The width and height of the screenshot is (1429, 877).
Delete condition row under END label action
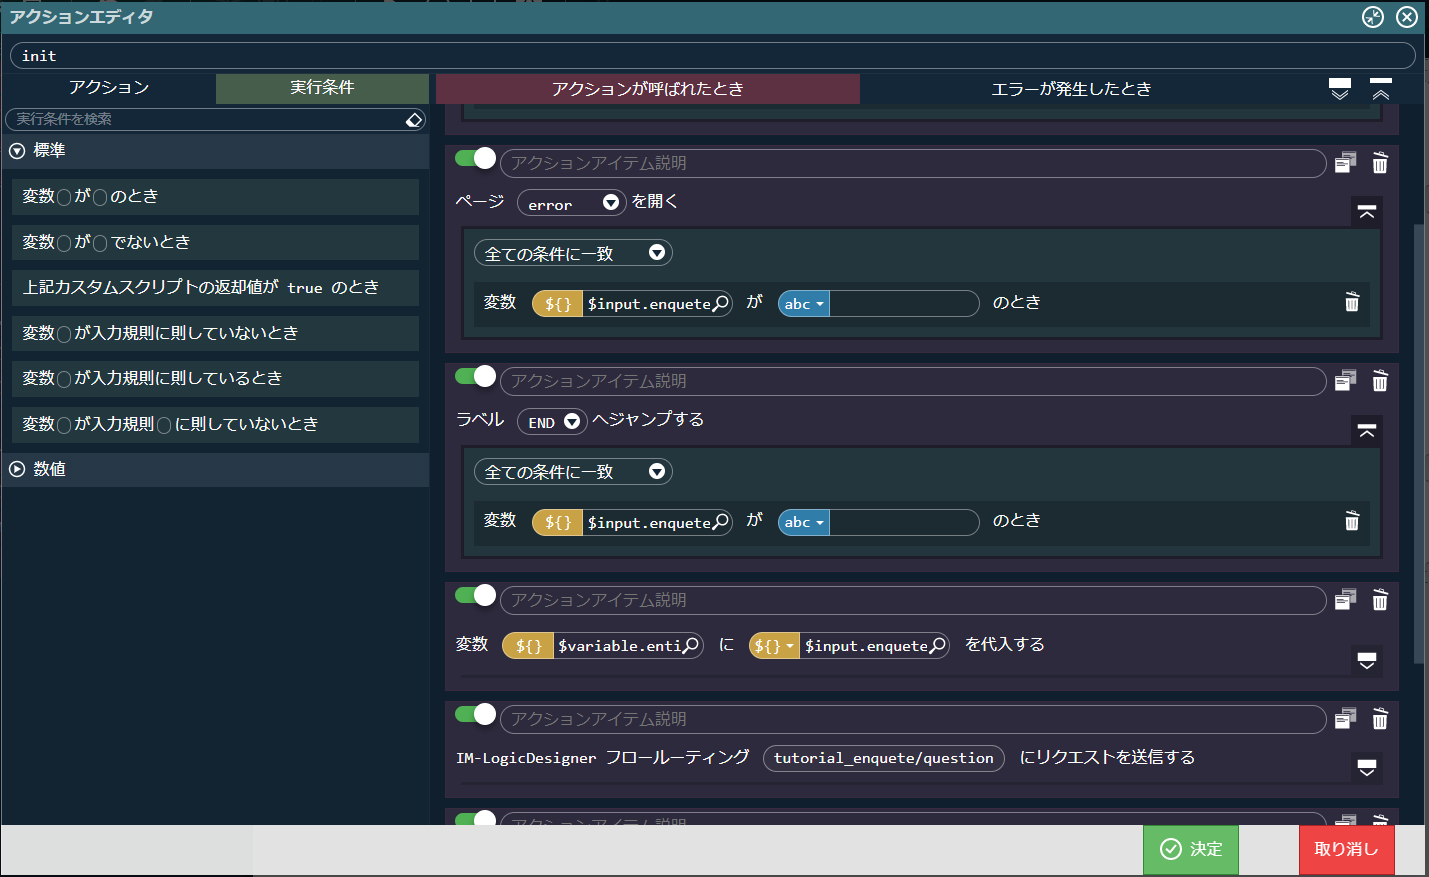pyautogui.click(x=1352, y=520)
